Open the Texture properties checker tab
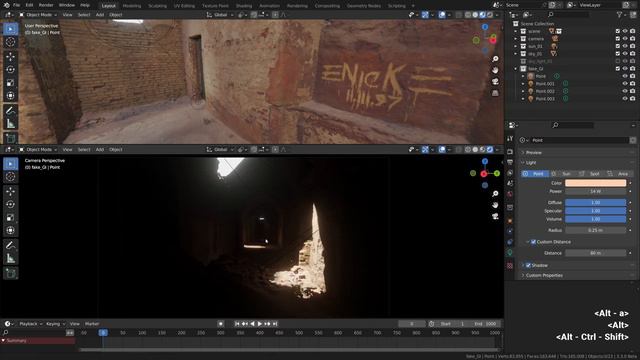The width and height of the screenshot is (640, 360). [x=510, y=266]
